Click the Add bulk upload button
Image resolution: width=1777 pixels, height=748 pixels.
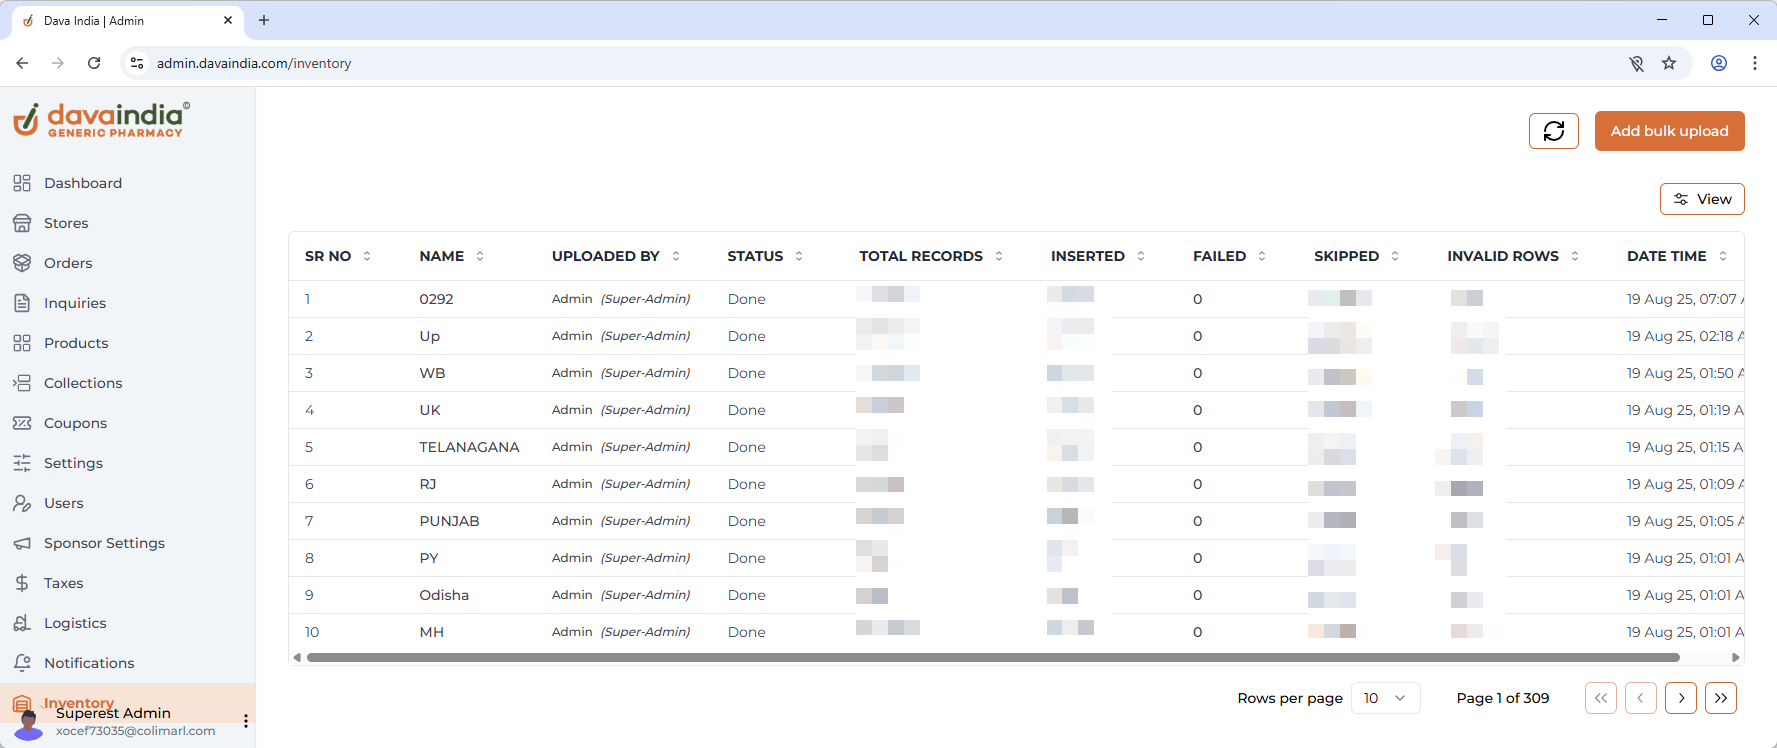pos(1669,131)
